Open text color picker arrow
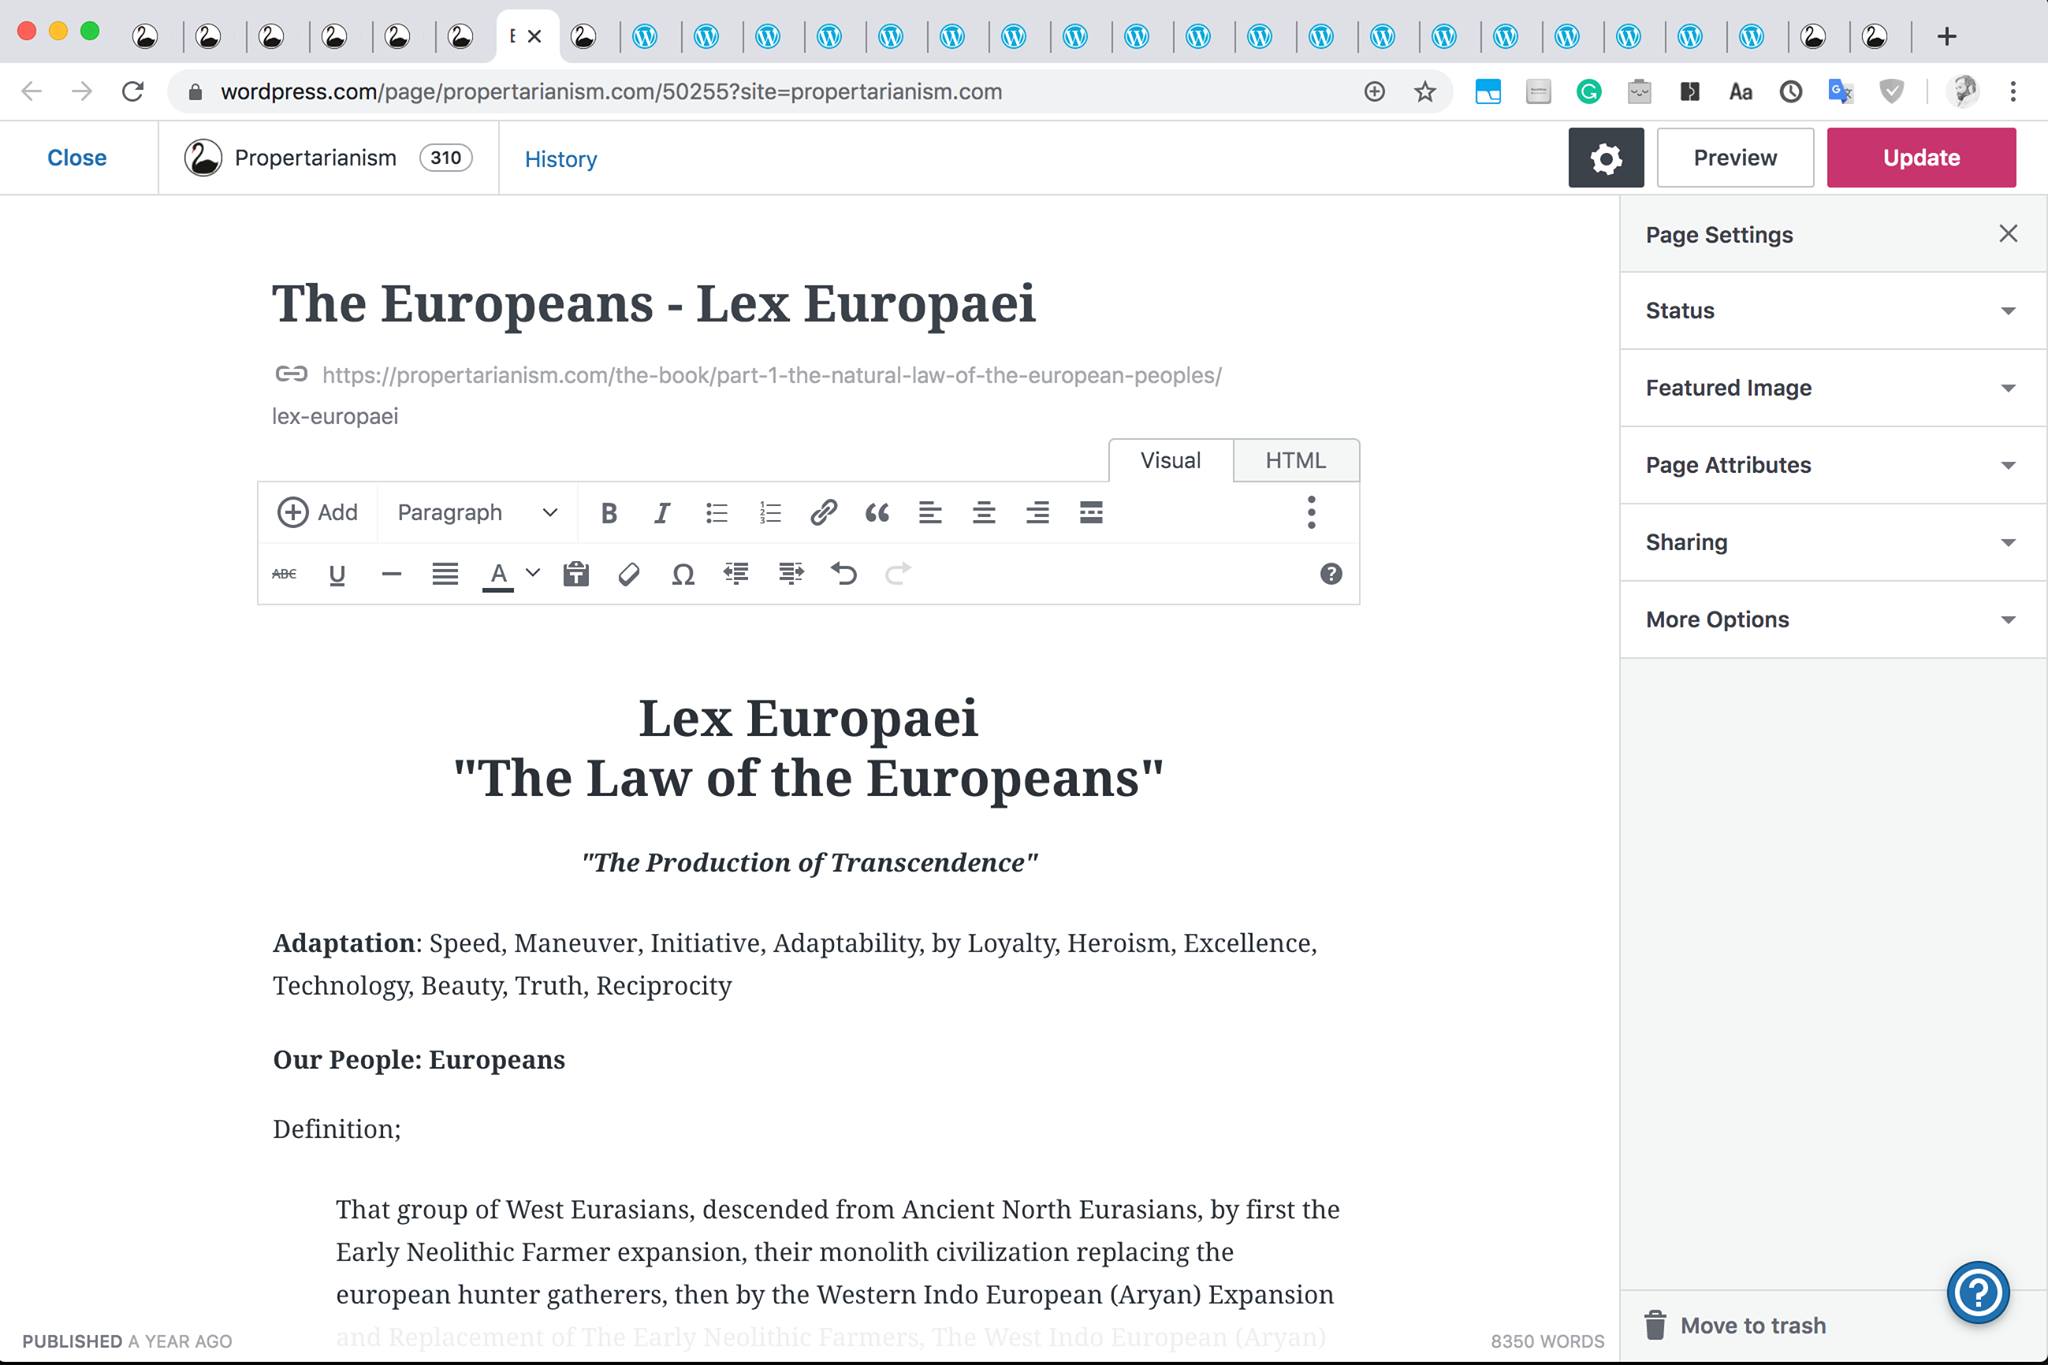The image size is (2048, 1365). [x=533, y=573]
